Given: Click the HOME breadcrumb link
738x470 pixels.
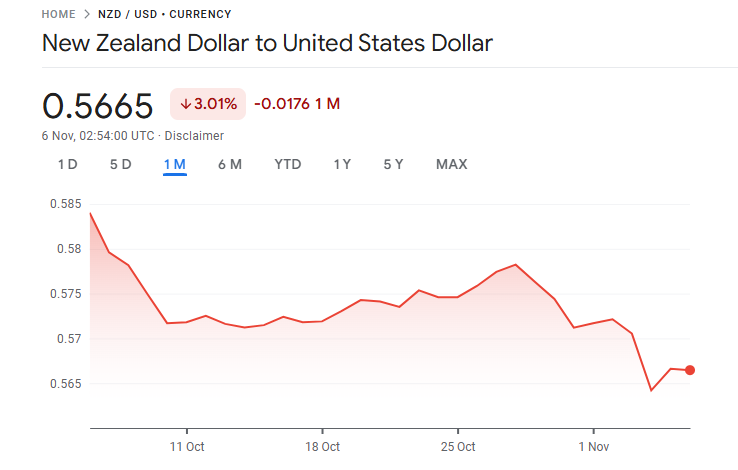Looking at the screenshot, I should (59, 14).
